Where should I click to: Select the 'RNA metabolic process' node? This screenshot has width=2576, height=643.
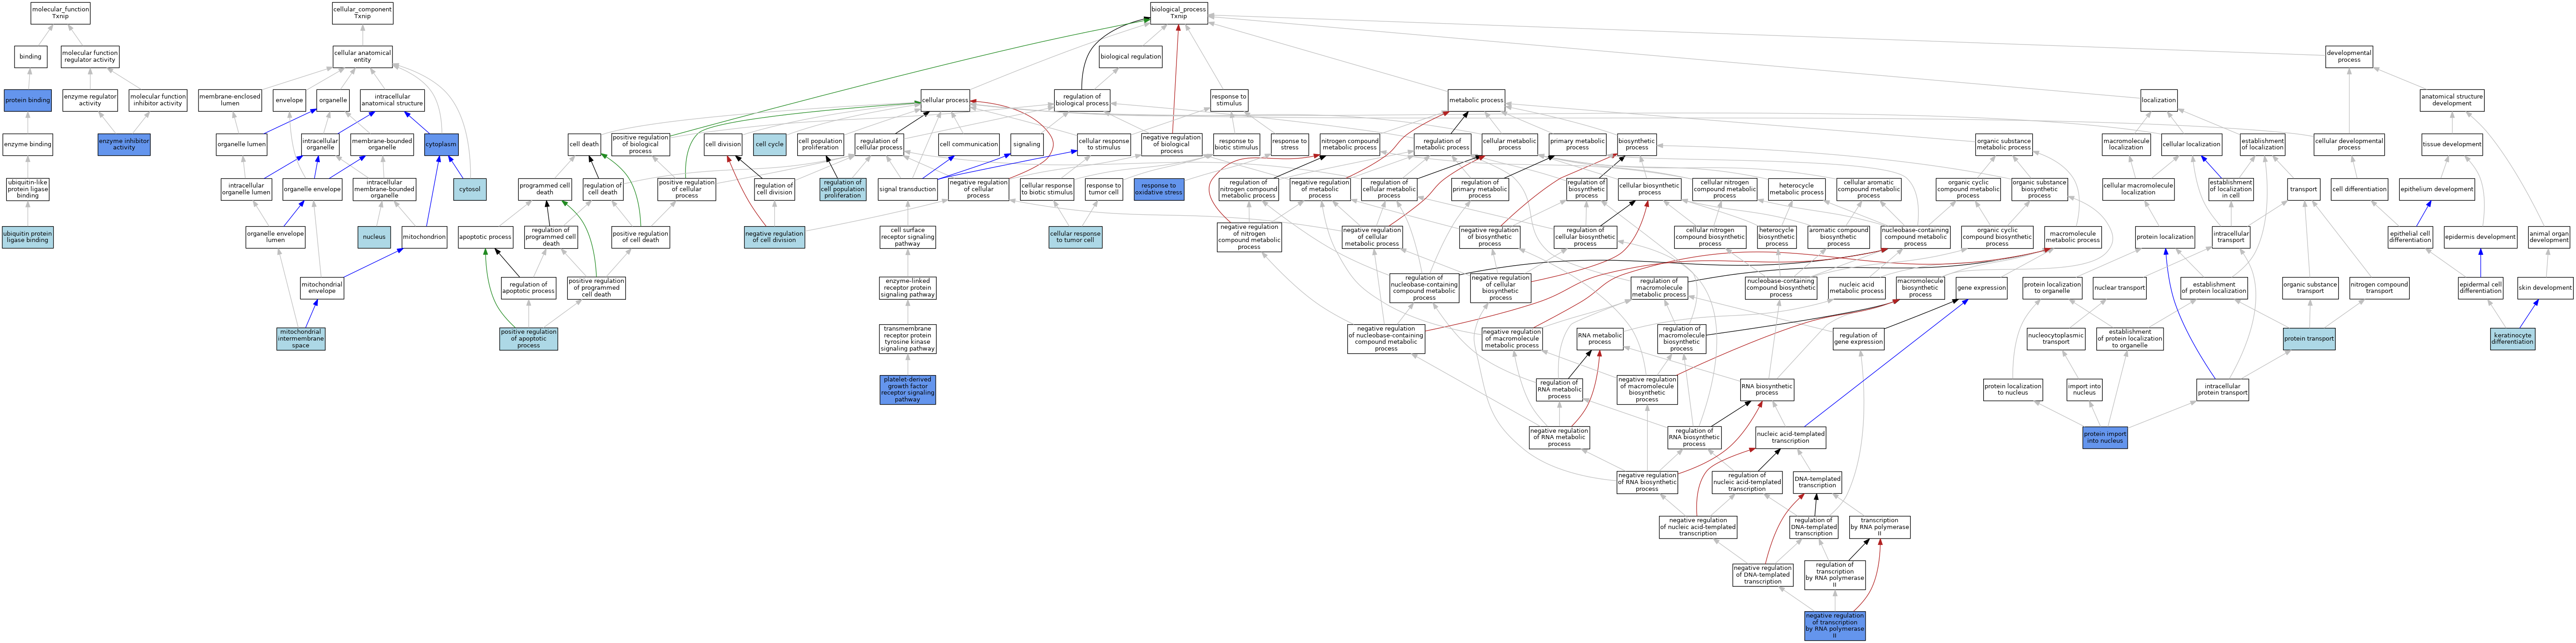point(1599,339)
